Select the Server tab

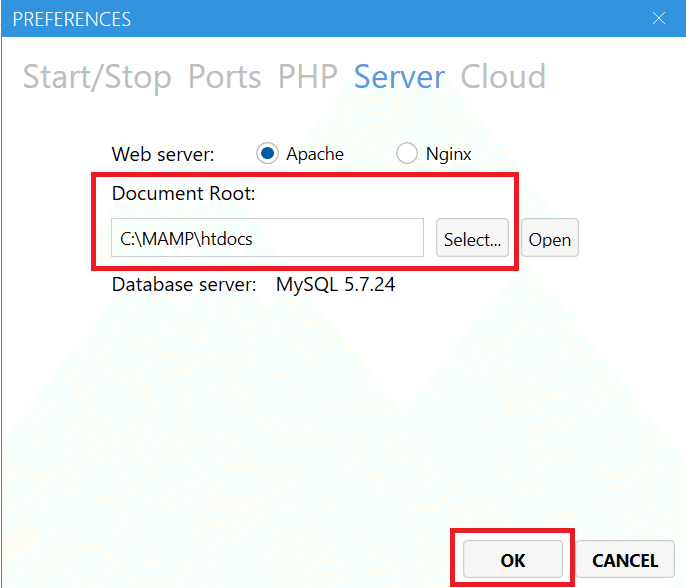click(399, 77)
